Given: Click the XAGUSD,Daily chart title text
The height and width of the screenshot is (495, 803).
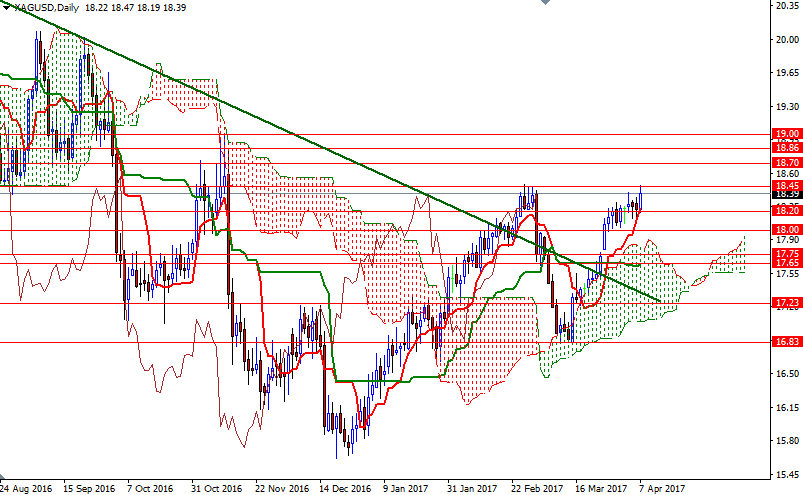Looking at the screenshot, I should click(x=49, y=8).
